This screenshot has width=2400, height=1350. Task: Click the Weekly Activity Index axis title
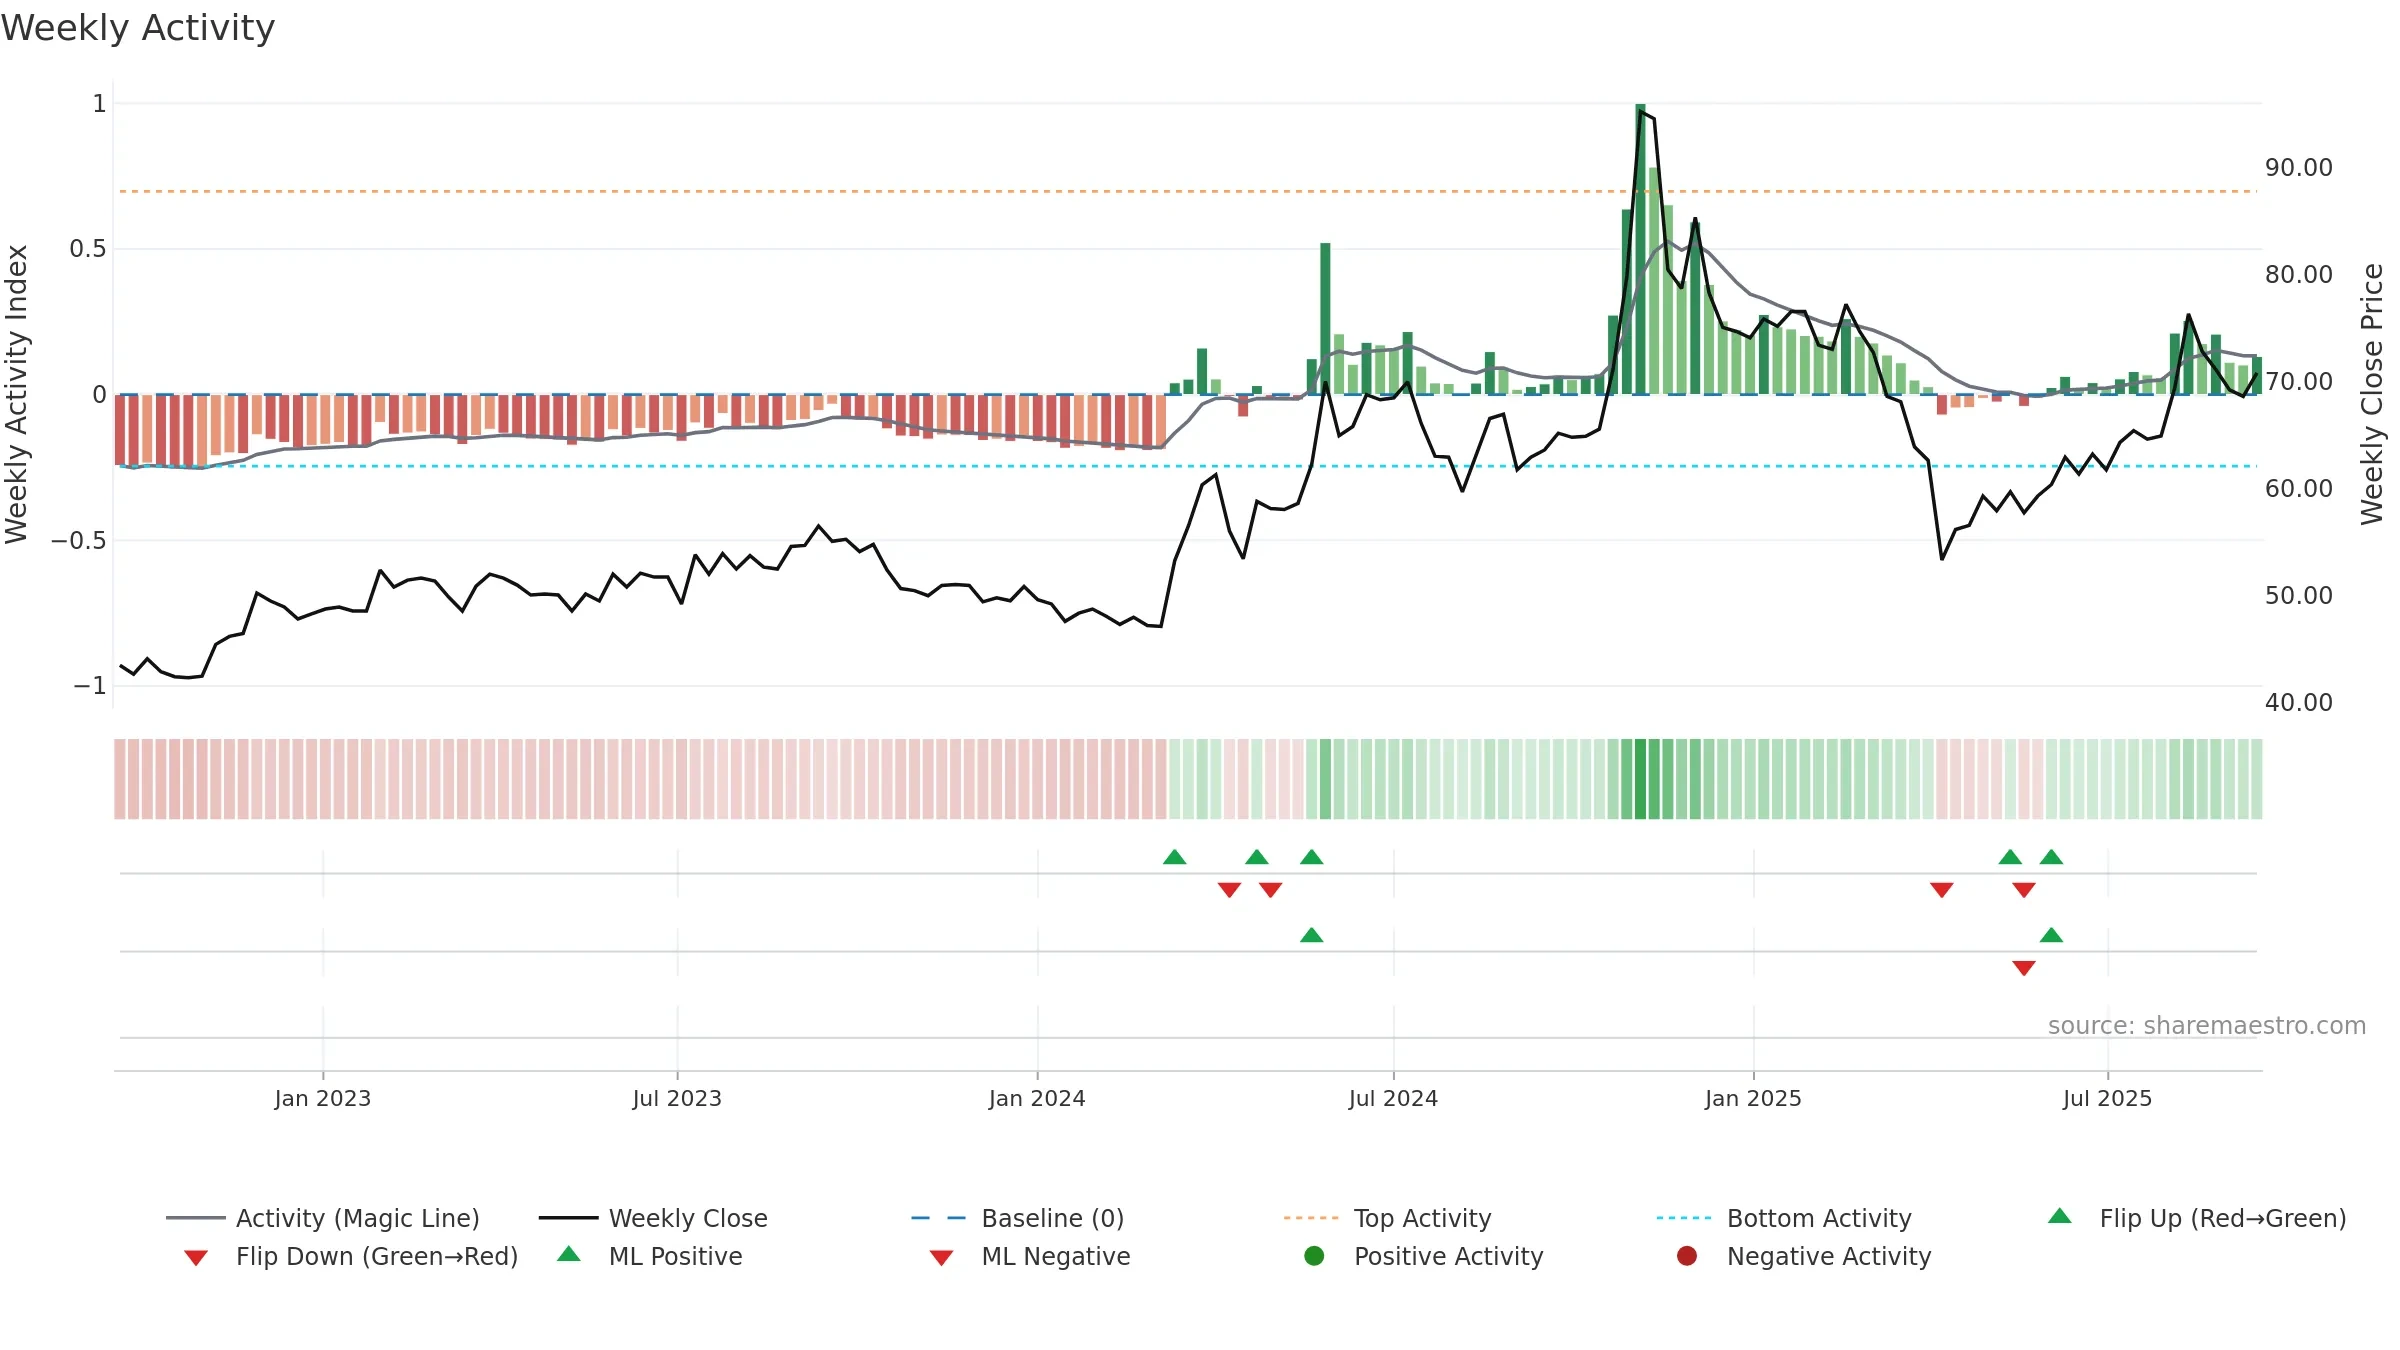[x=17, y=394]
